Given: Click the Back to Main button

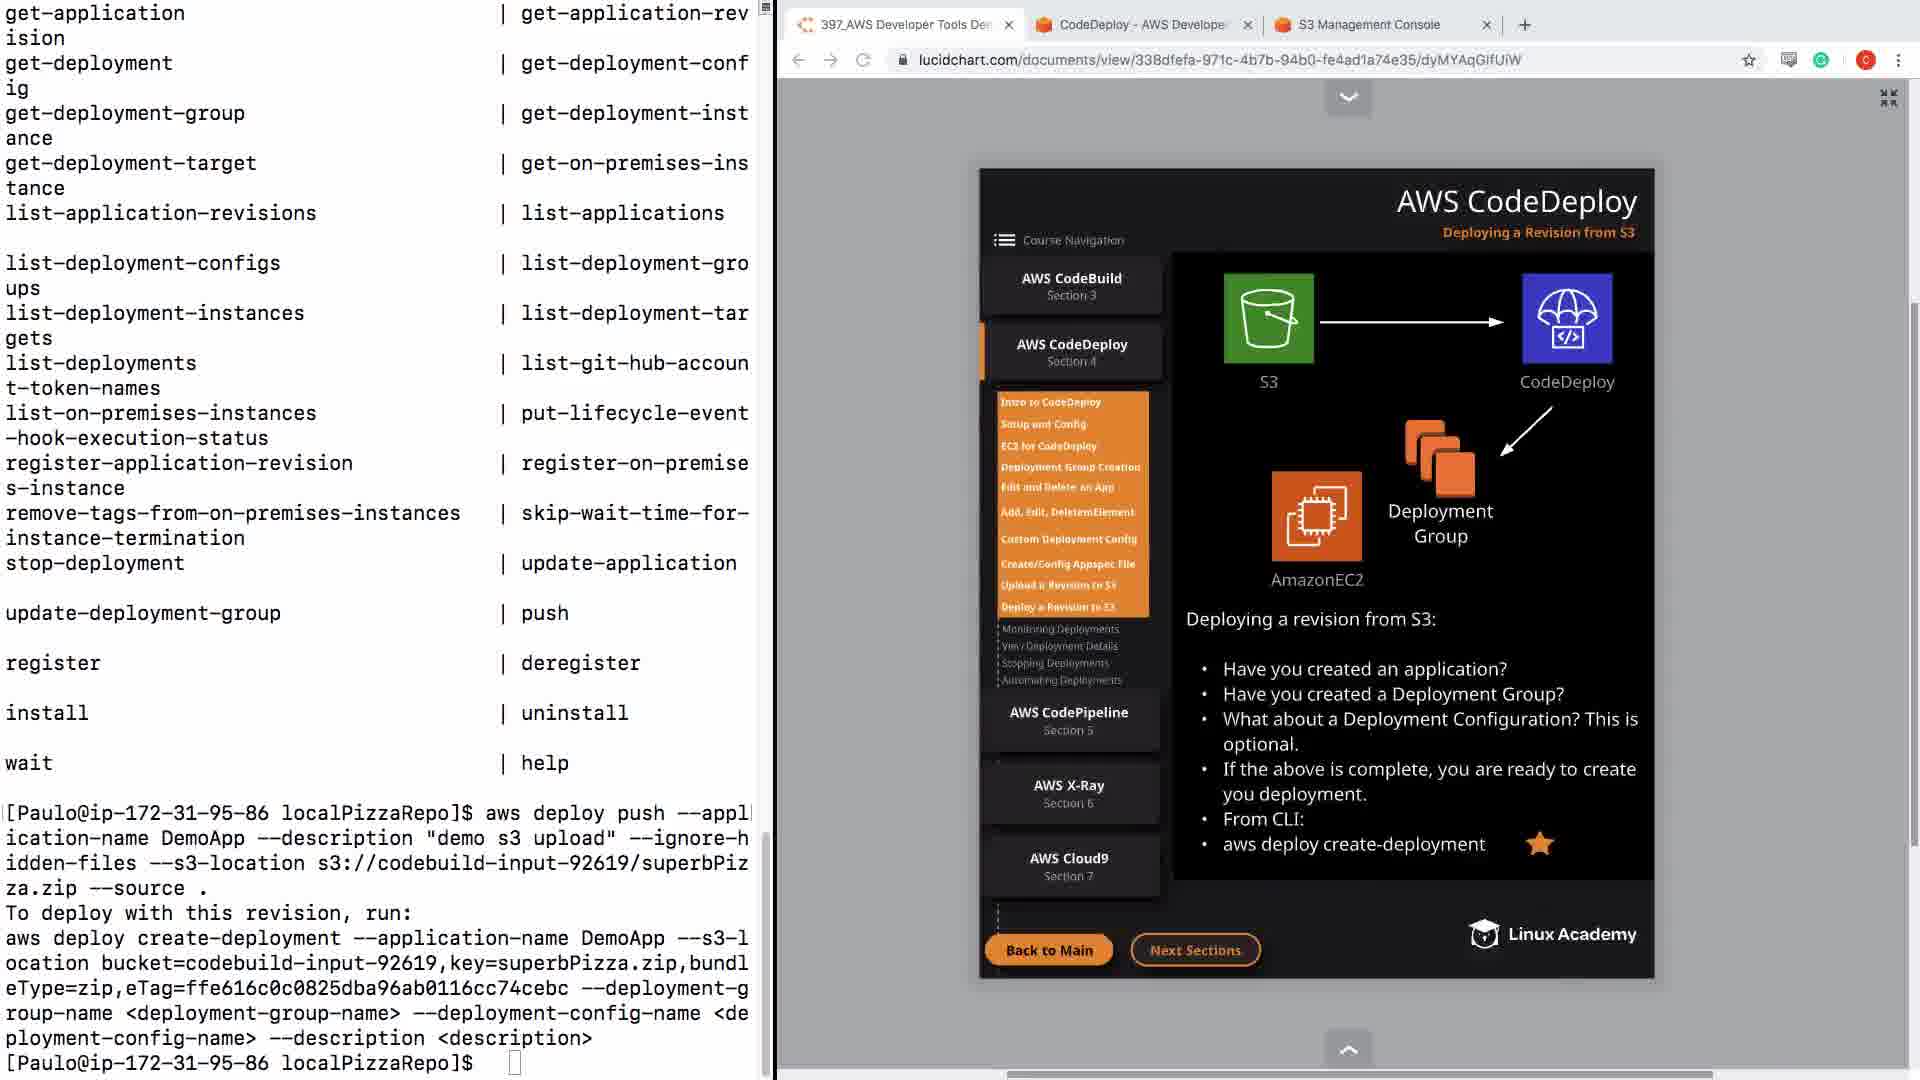Looking at the screenshot, I should click(1048, 950).
